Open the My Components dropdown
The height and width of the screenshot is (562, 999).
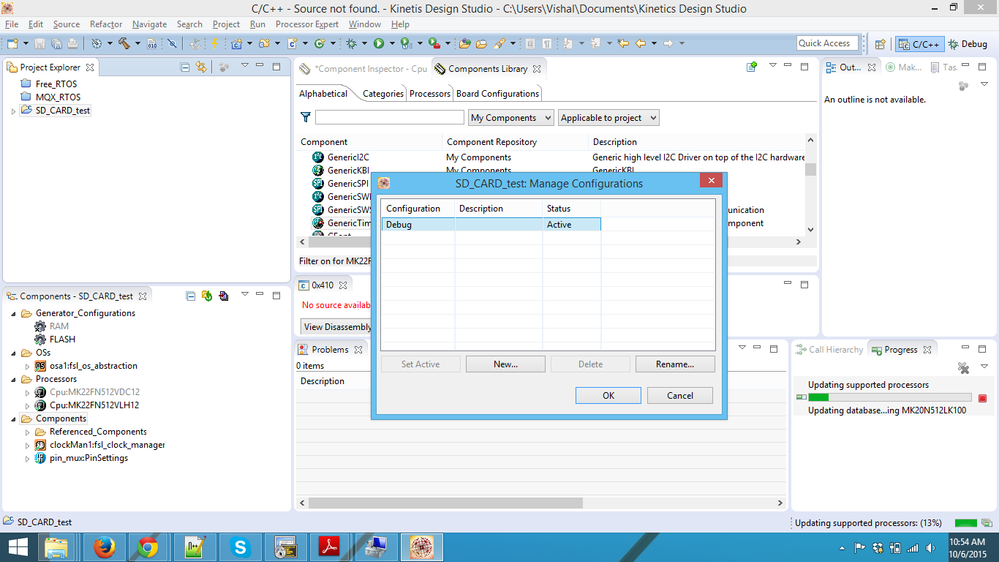tap(510, 117)
